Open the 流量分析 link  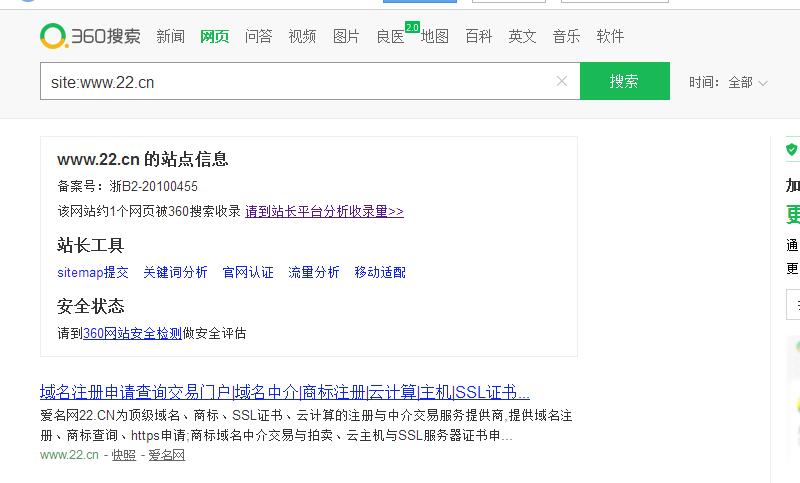coord(314,272)
